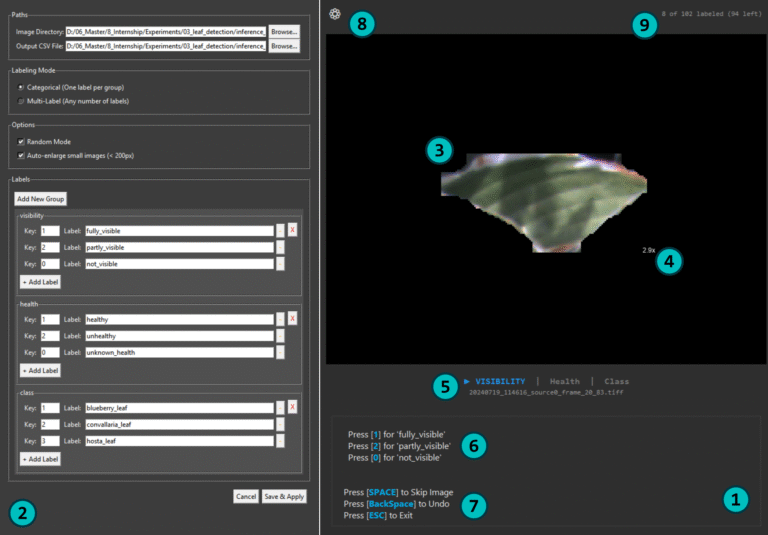Remove the partly_visible label row

click(x=280, y=247)
